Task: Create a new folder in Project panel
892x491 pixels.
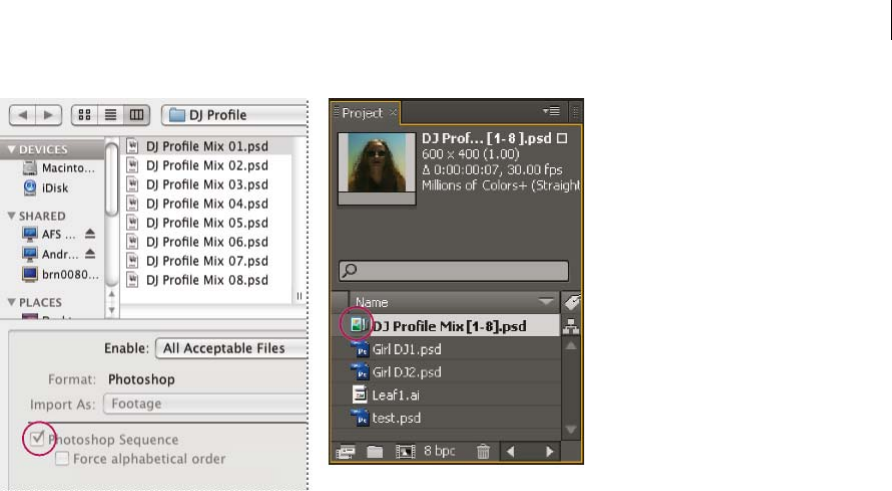Action: [374, 452]
